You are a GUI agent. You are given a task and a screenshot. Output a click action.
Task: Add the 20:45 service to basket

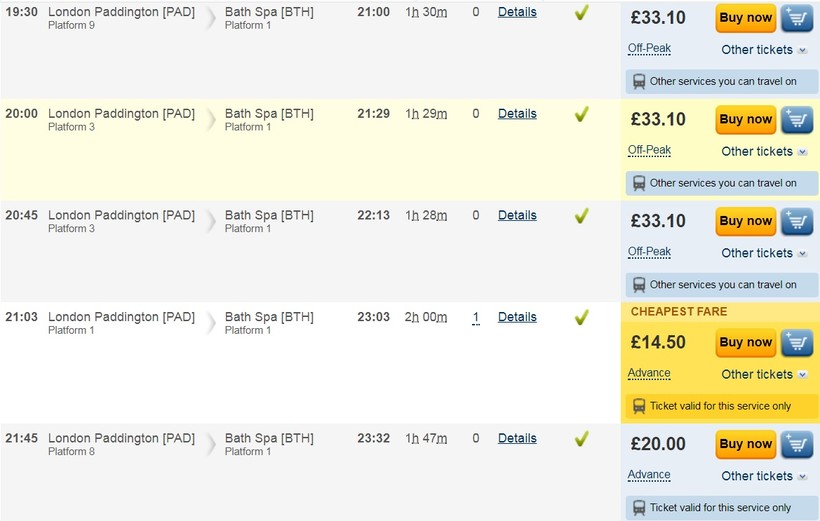[797, 222]
